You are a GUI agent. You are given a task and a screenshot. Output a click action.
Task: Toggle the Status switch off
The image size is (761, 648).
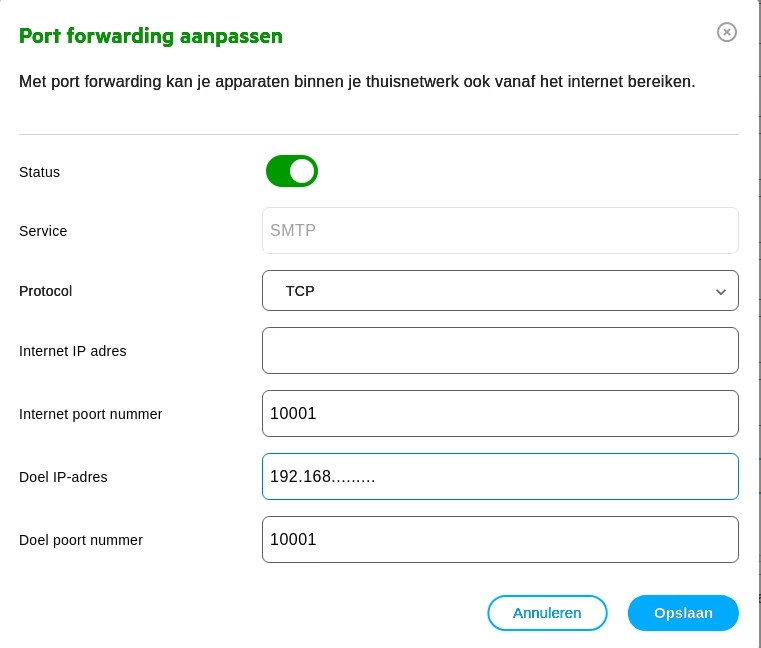[292, 171]
